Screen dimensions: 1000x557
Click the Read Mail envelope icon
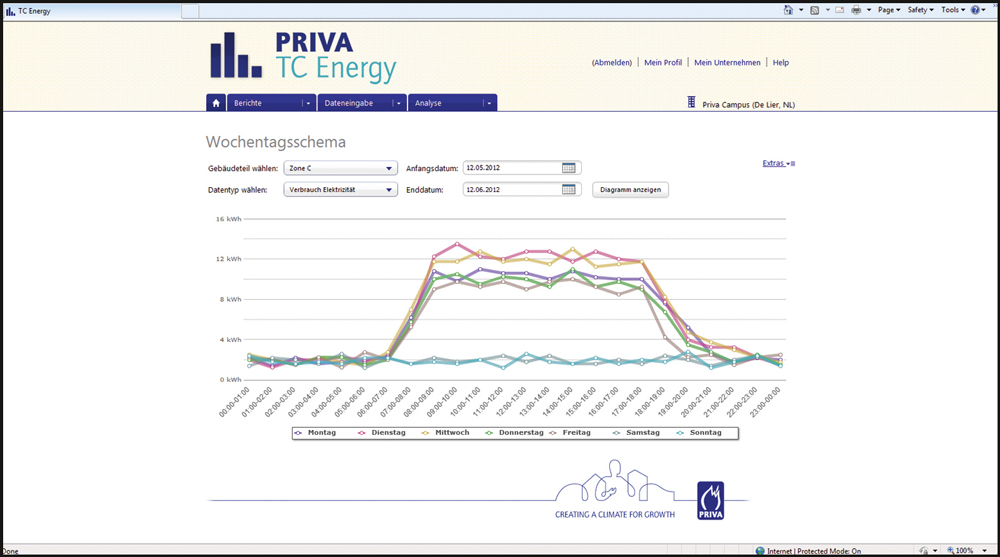point(839,10)
